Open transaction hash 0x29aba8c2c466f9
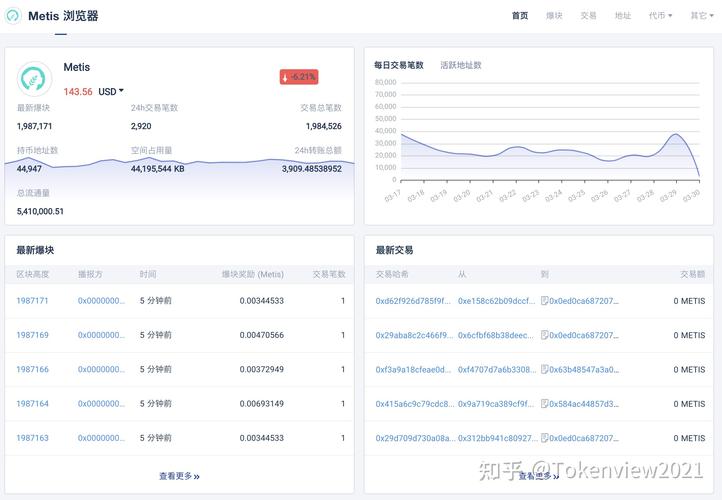The image size is (722, 500). click(414, 335)
